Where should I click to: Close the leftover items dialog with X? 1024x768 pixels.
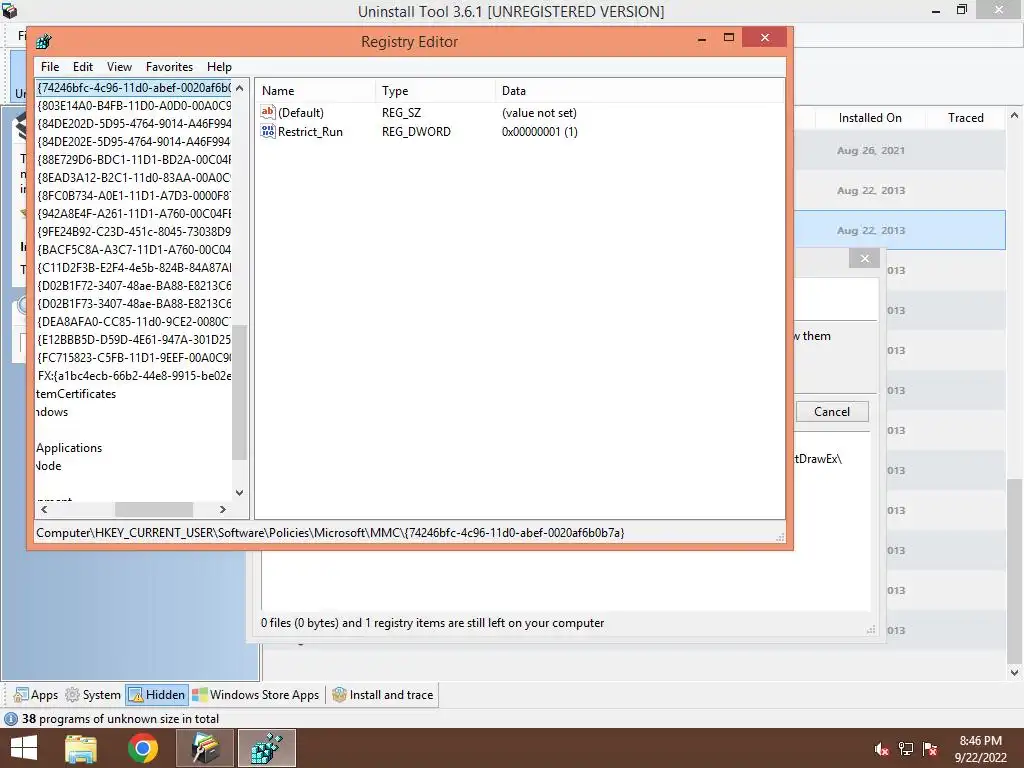865,259
